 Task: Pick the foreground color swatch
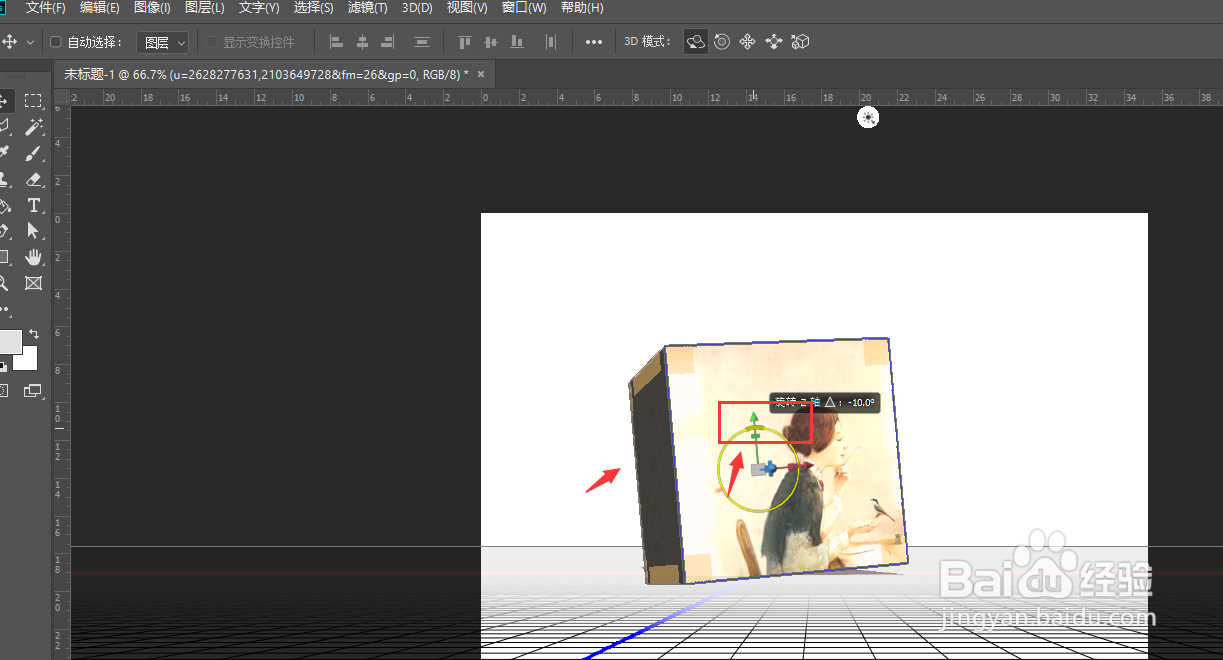[x=9, y=342]
